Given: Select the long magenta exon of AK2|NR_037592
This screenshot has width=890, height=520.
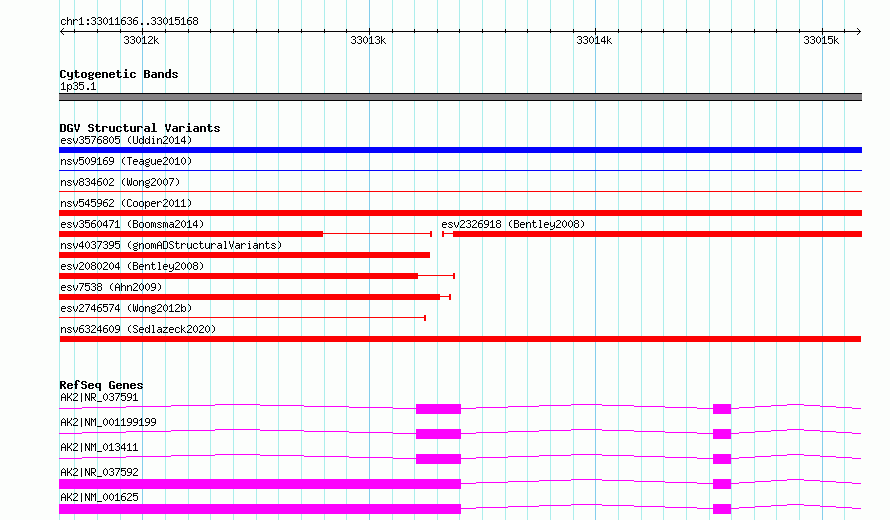Looking at the screenshot, I should point(260,484).
